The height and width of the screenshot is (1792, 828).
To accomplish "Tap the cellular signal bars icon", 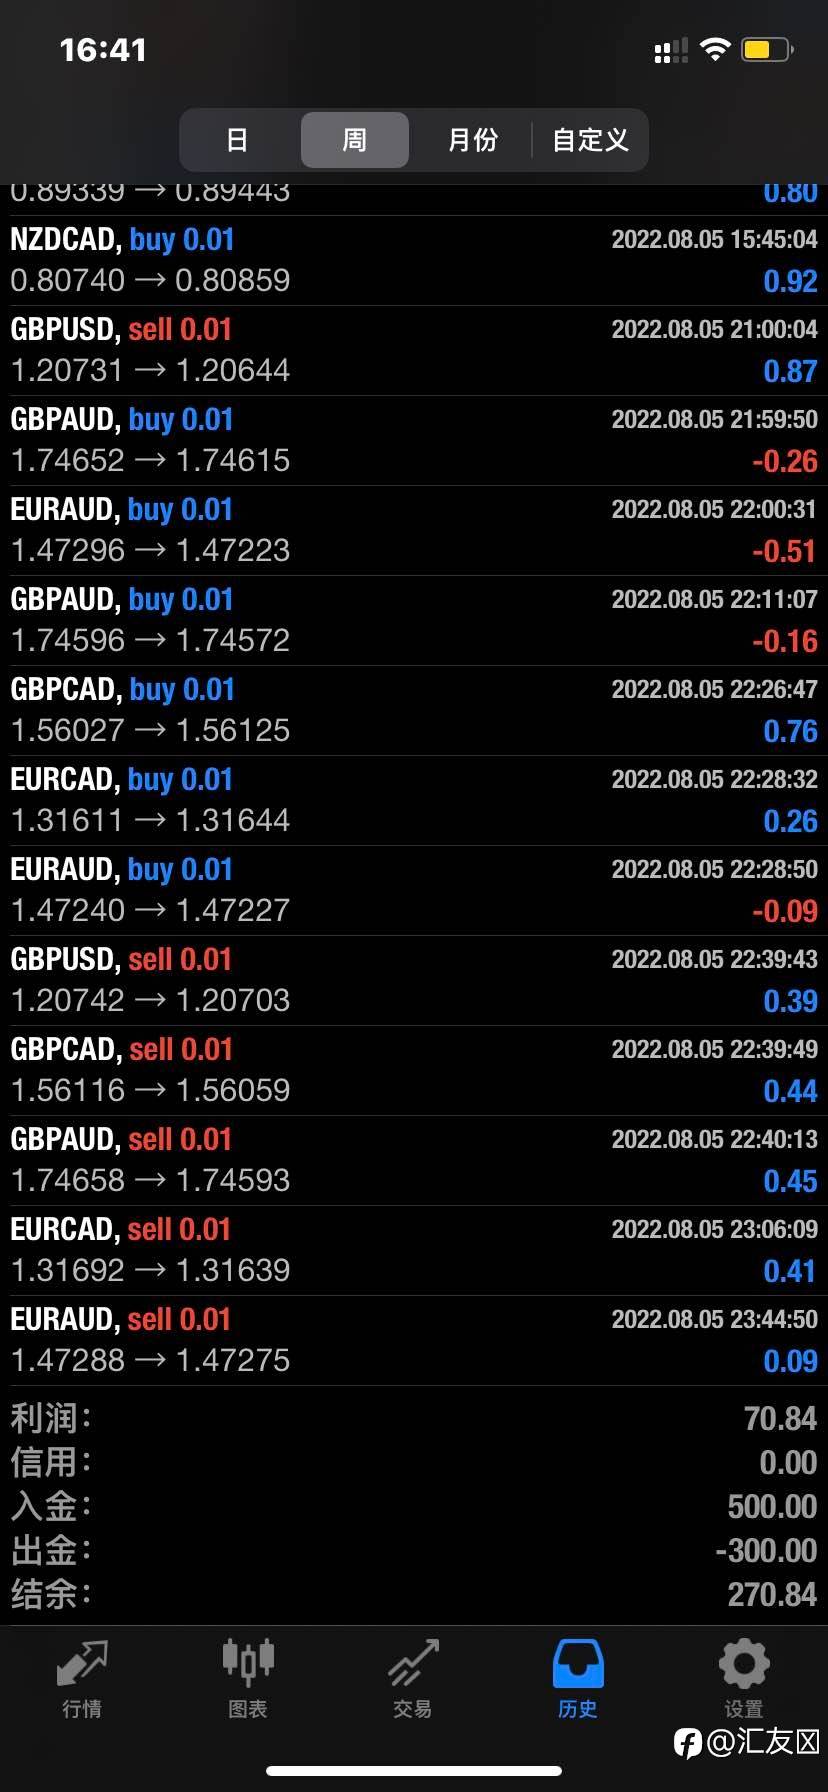I will pyautogui.click(x=671, y=50).
